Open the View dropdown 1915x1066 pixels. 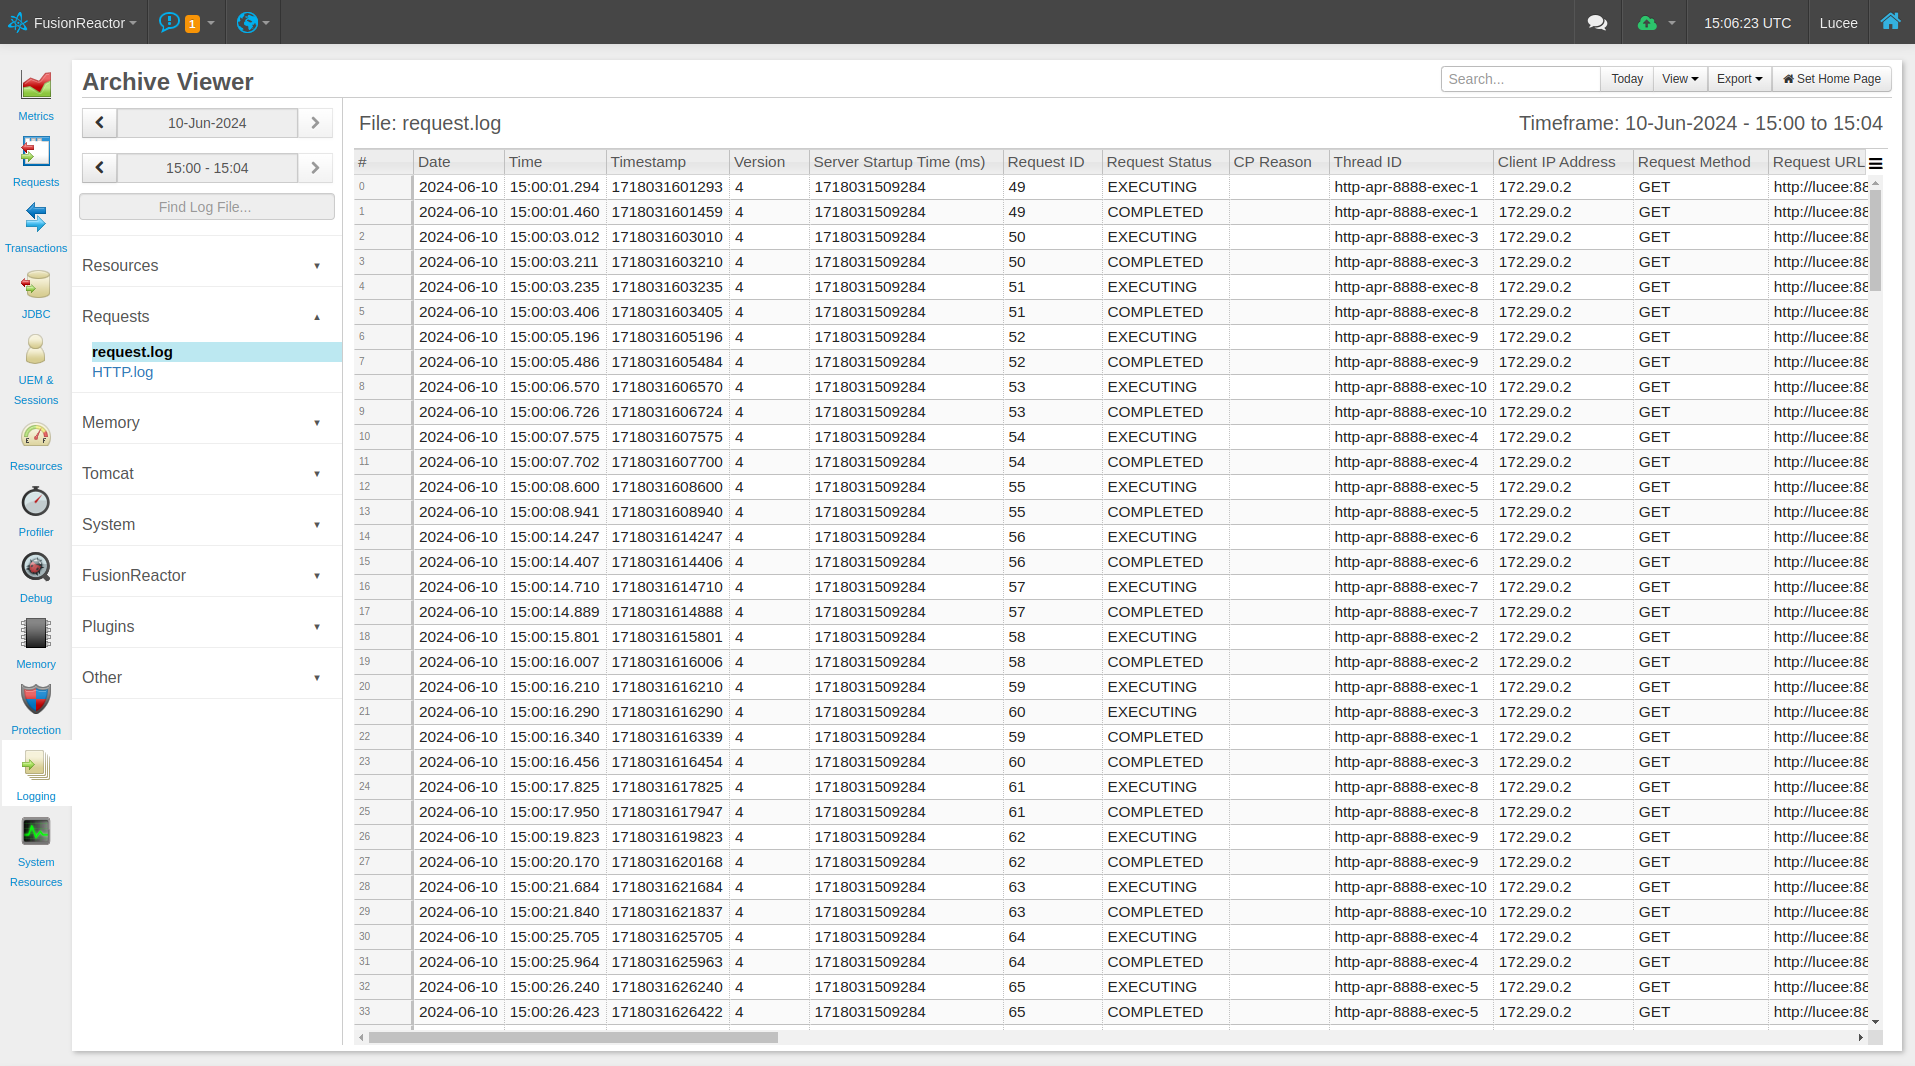(x=1680, y=79)
